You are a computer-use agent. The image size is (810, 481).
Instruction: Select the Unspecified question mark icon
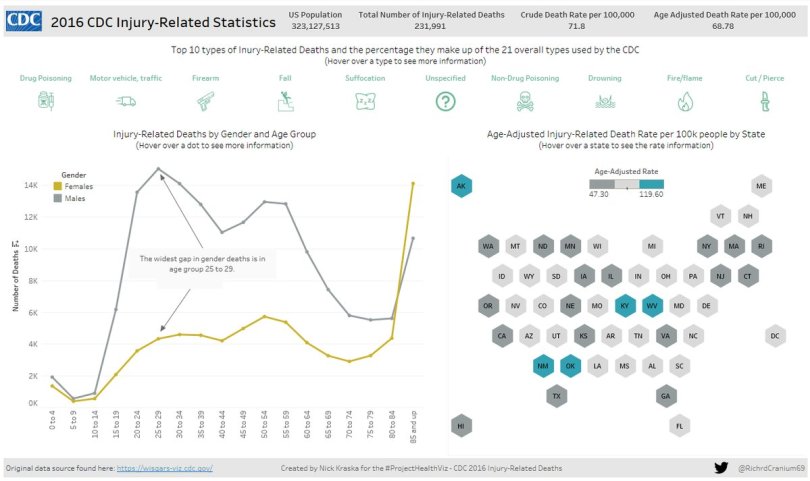tap(445, 100)
